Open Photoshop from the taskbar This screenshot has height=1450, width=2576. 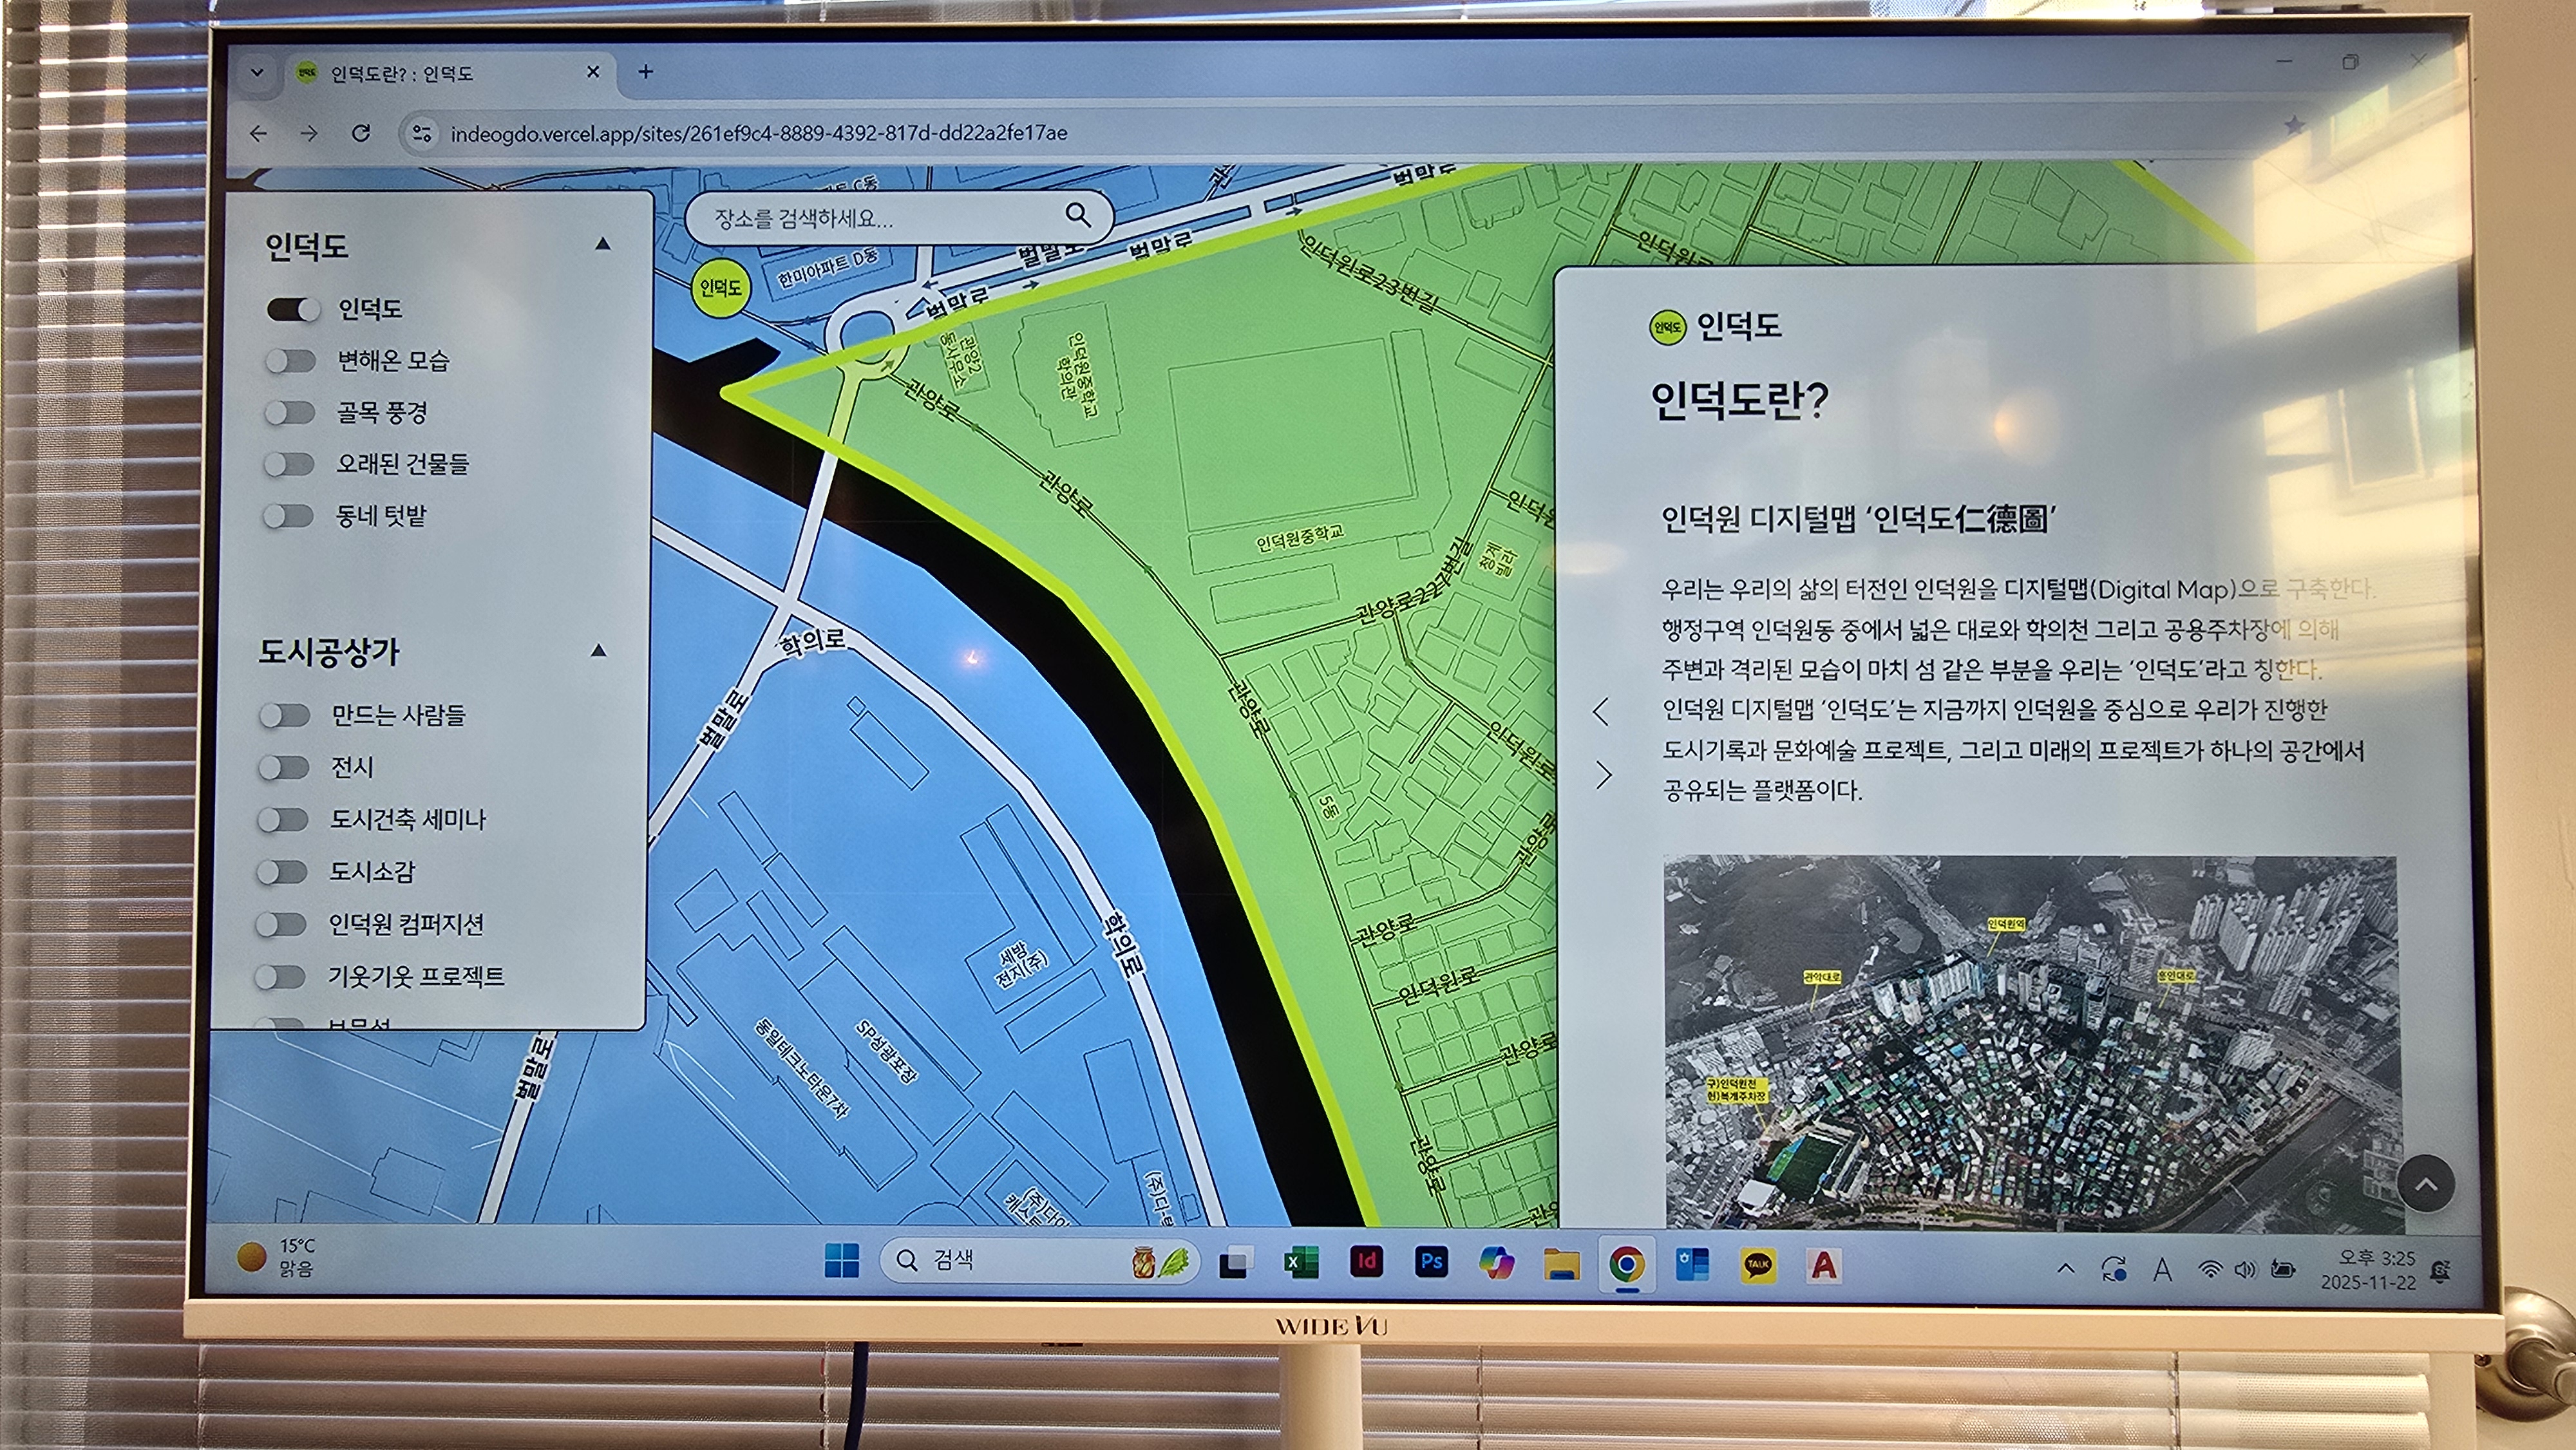pyautogui.click(x=1431, y=1262)
